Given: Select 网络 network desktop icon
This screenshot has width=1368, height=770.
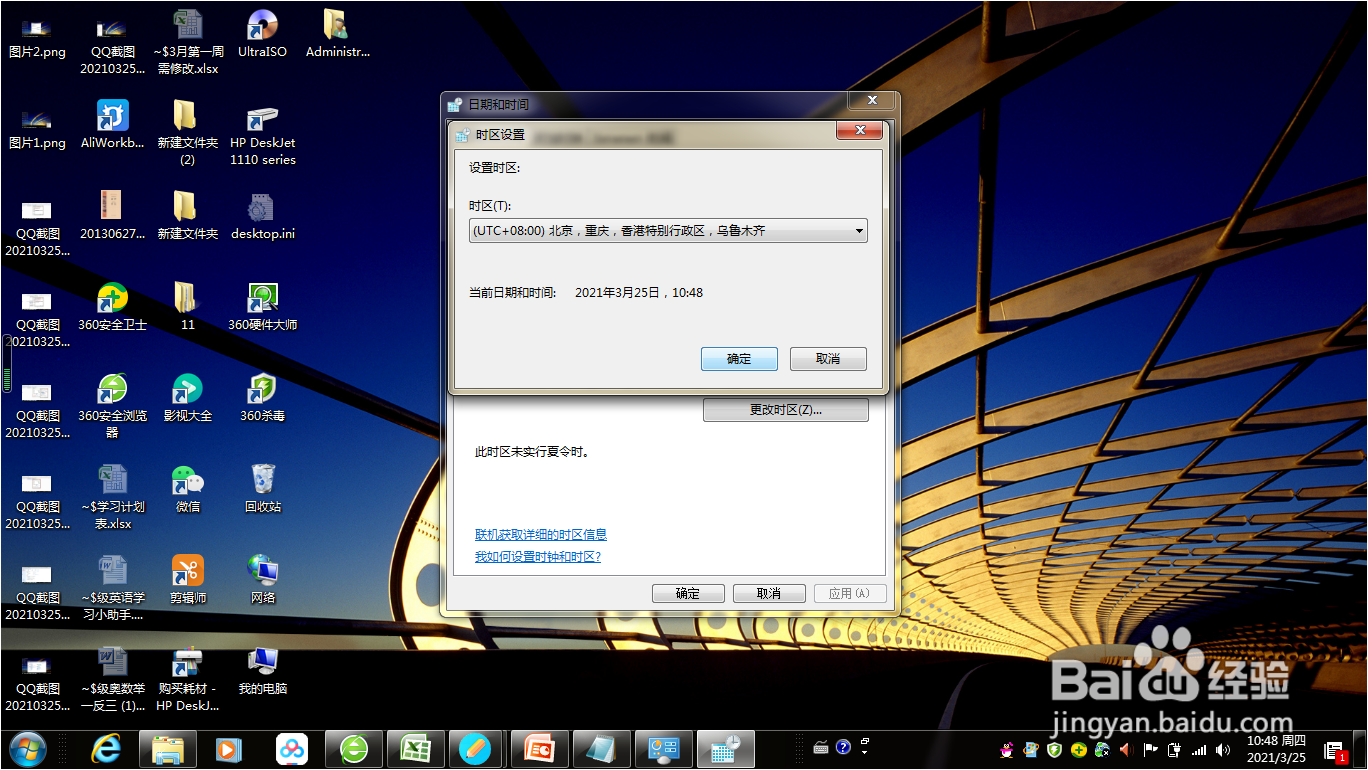Looking at the screenshot, I should point(263,580).
